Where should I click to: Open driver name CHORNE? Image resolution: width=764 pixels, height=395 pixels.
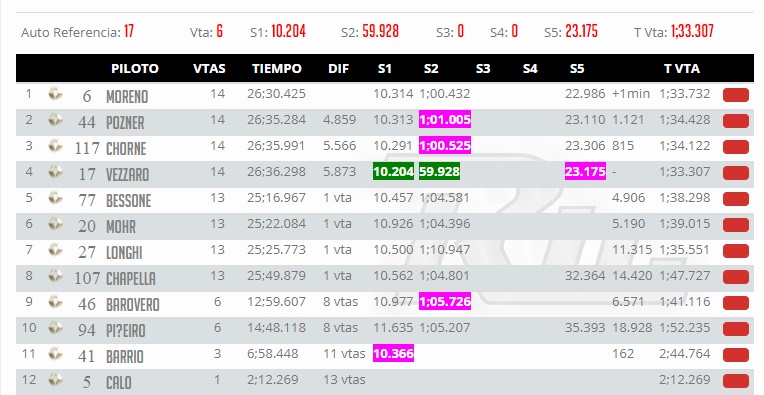coord(126,148)
